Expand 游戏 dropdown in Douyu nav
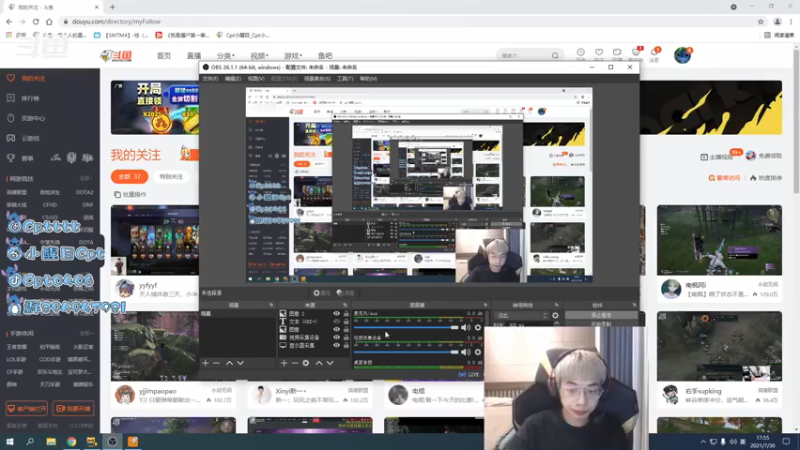 293,56
